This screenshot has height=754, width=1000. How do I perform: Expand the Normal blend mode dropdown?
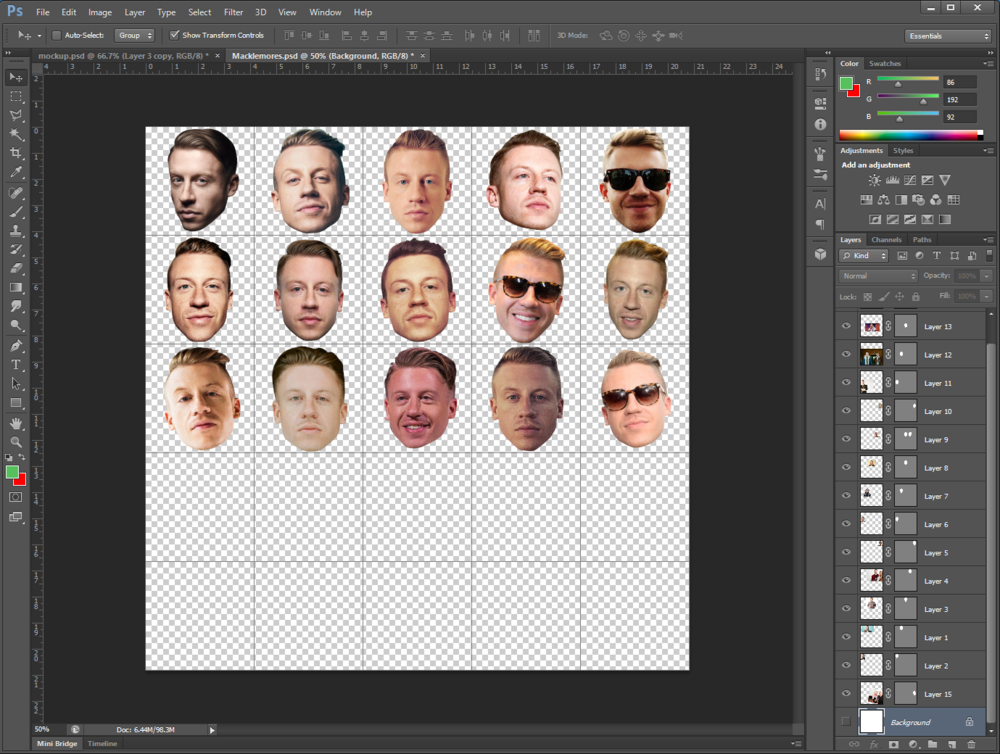click(878, 276)
